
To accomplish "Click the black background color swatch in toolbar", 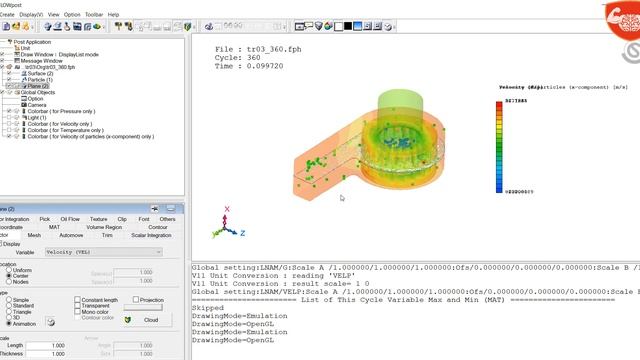I will point(348,27).
